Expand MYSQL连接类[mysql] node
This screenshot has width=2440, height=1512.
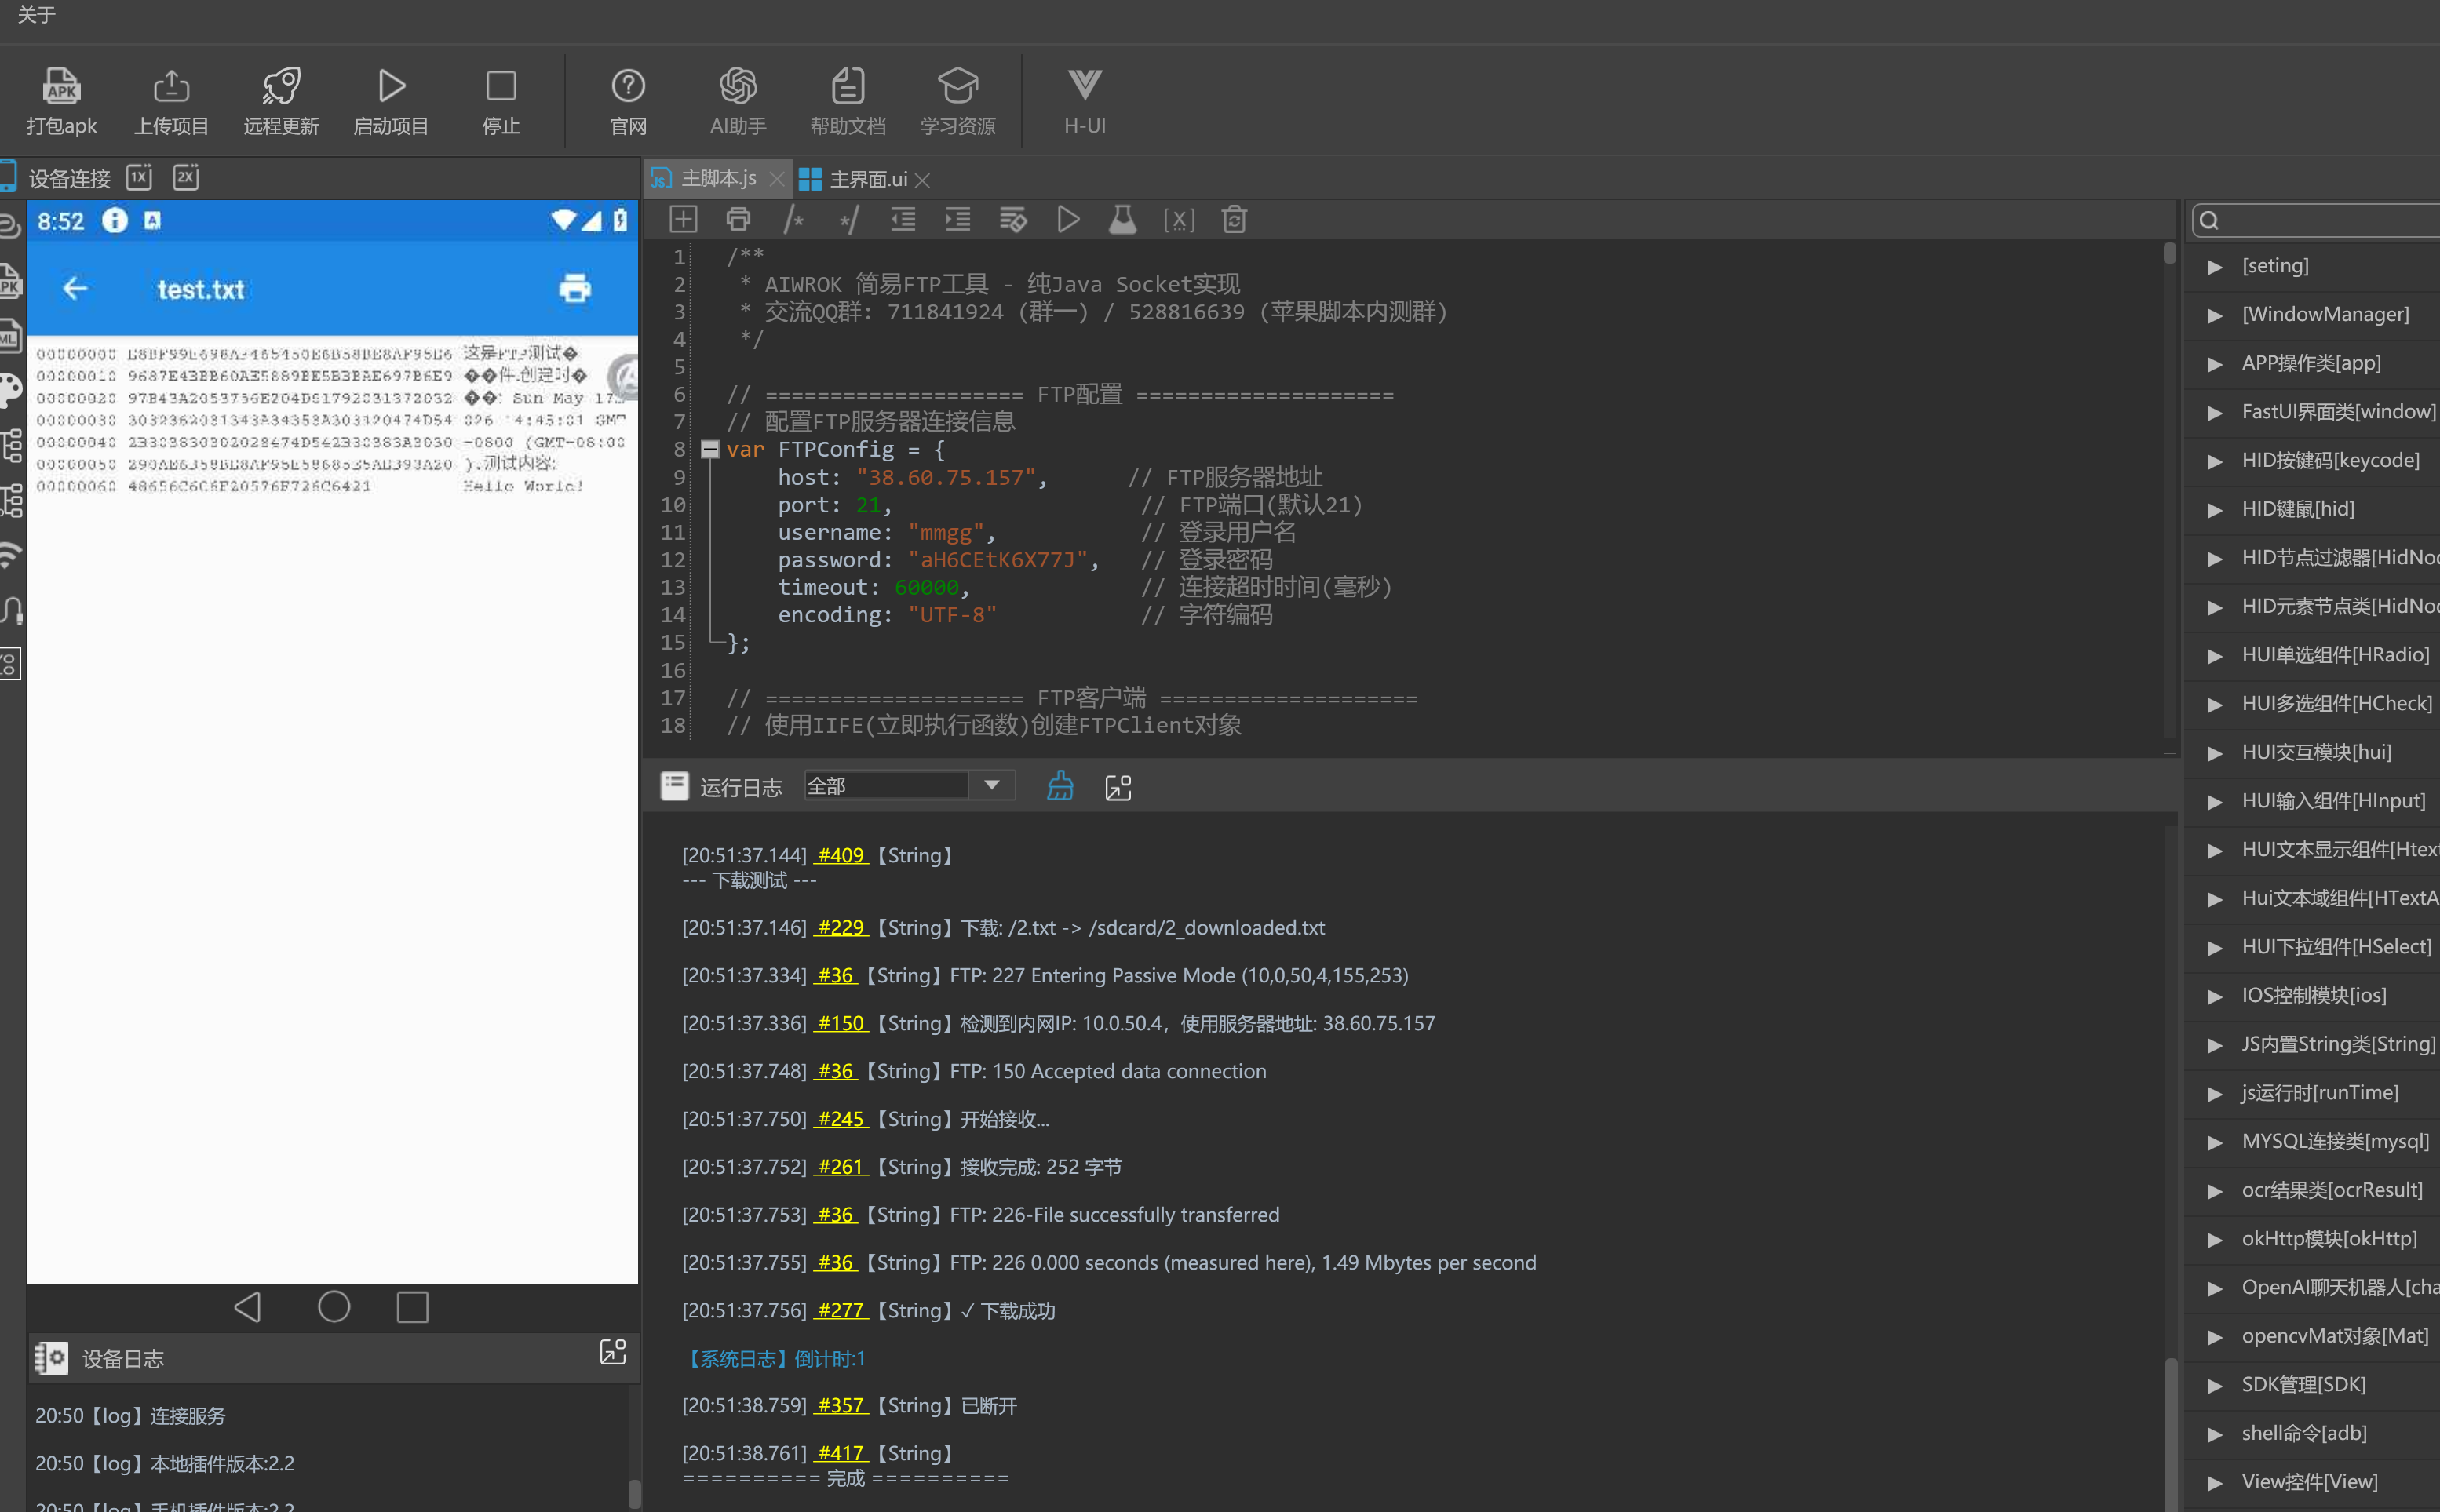point(2215,1142)
